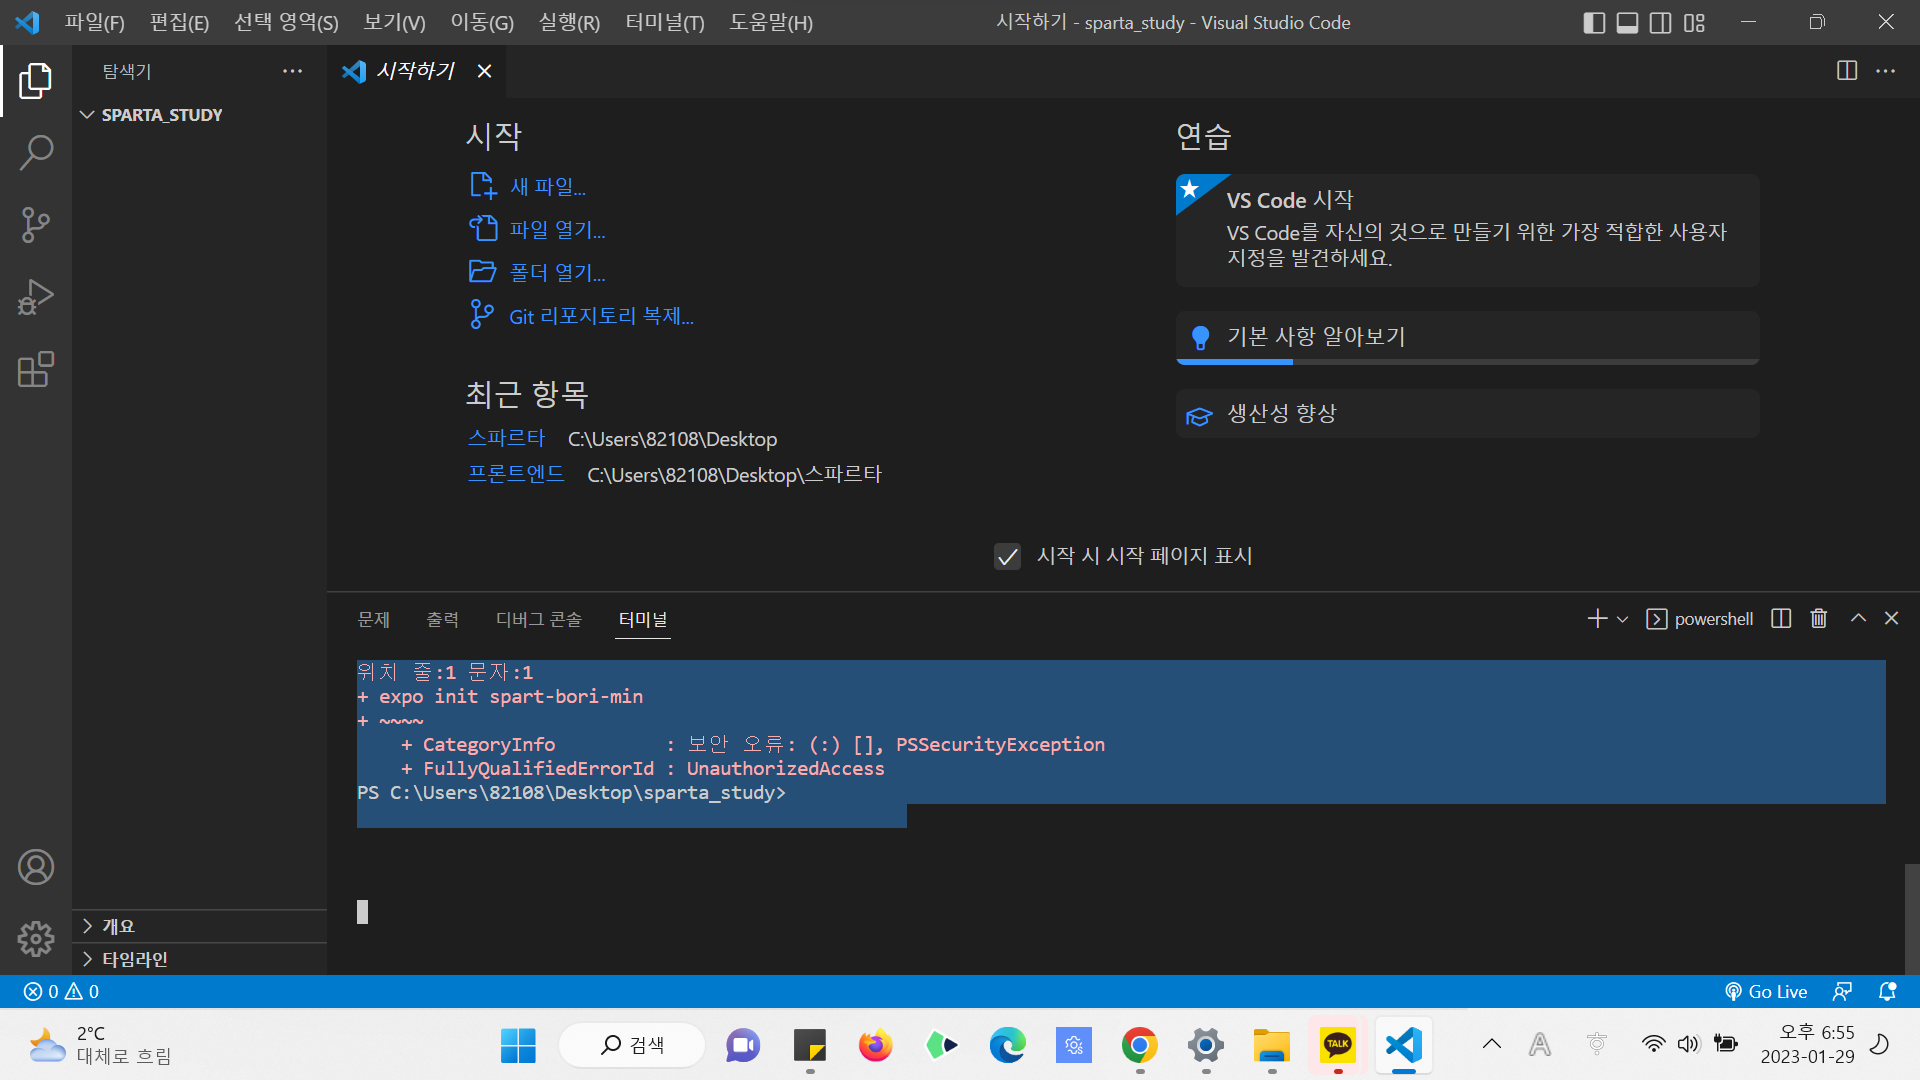Viewport: 1920px width, 1080px height.
Task: Switch to the 터미널 panel tab
Action: pos(642,619)
